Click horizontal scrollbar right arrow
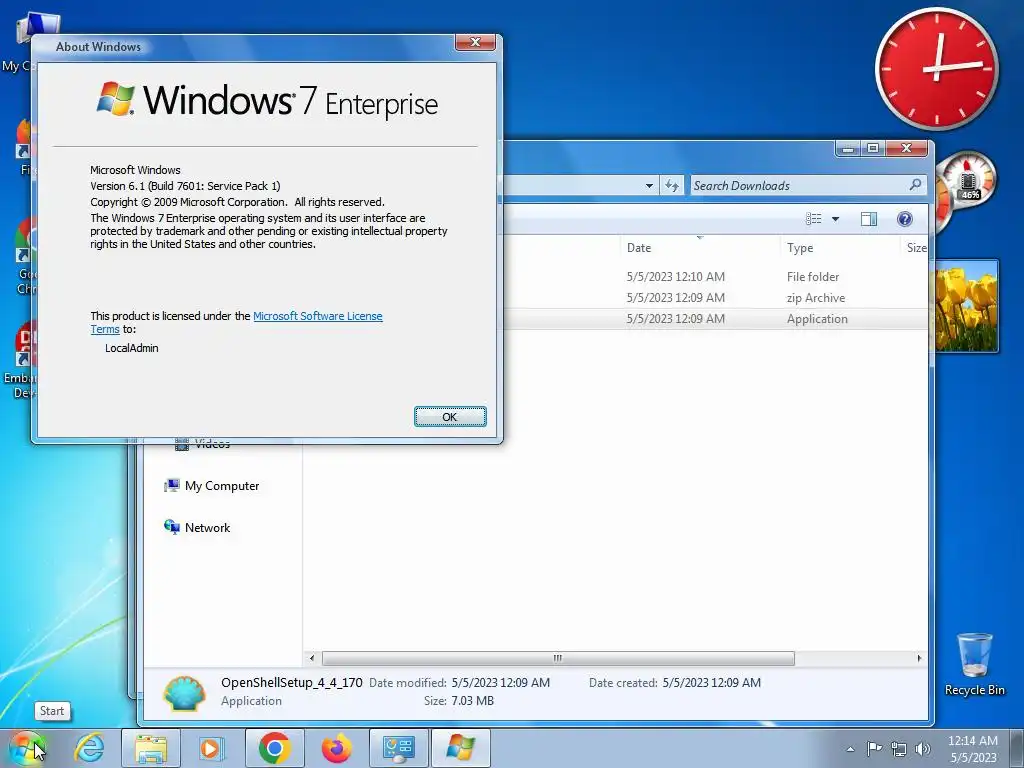1024x768 pixels. click(x=920, y=658)
